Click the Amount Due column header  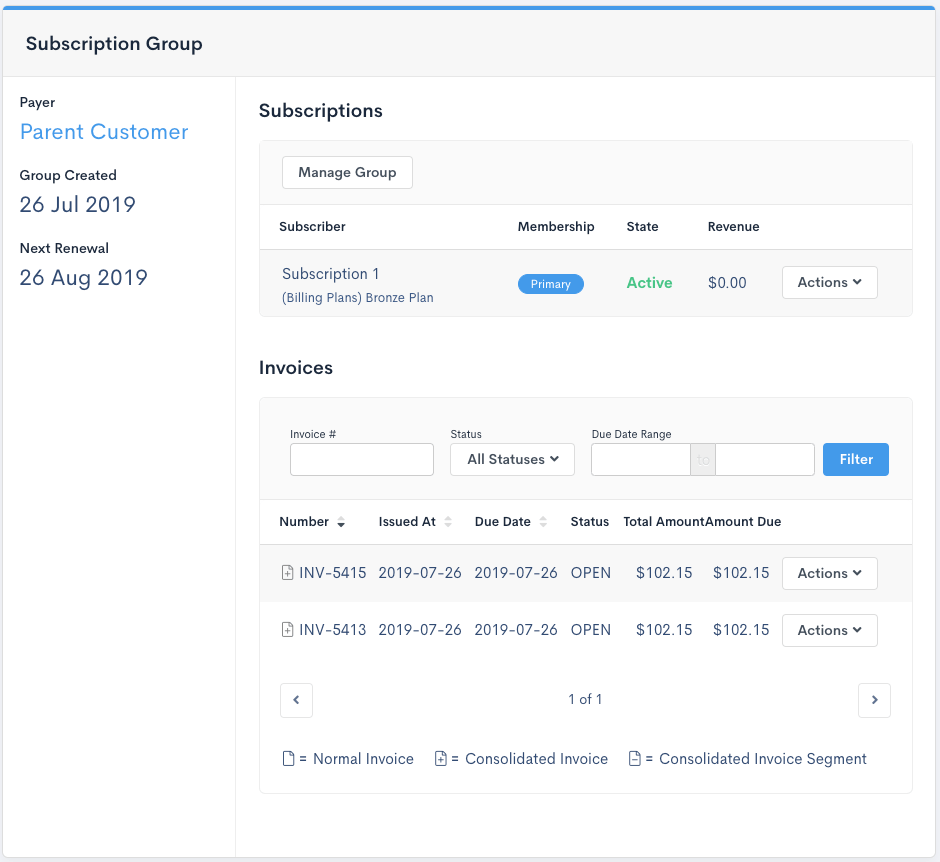pyautogui.click(x=743, y=522)
